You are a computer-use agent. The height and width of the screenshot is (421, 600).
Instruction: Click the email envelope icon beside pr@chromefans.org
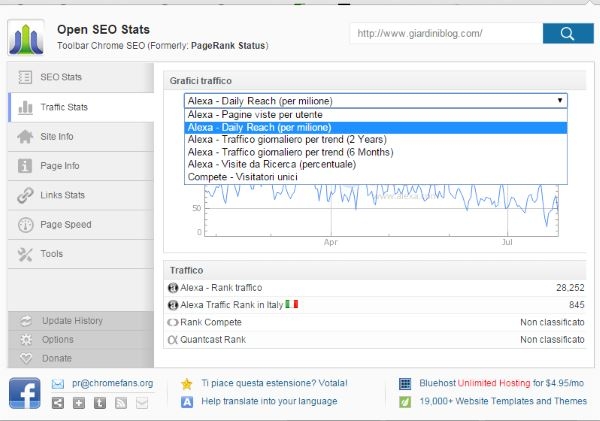(57, 383)
